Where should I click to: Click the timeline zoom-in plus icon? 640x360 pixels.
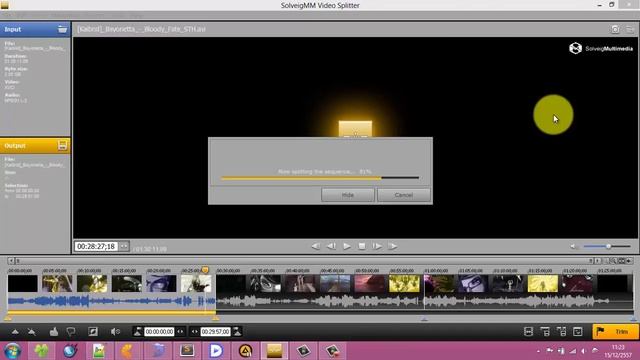click(x=629, y=261)
